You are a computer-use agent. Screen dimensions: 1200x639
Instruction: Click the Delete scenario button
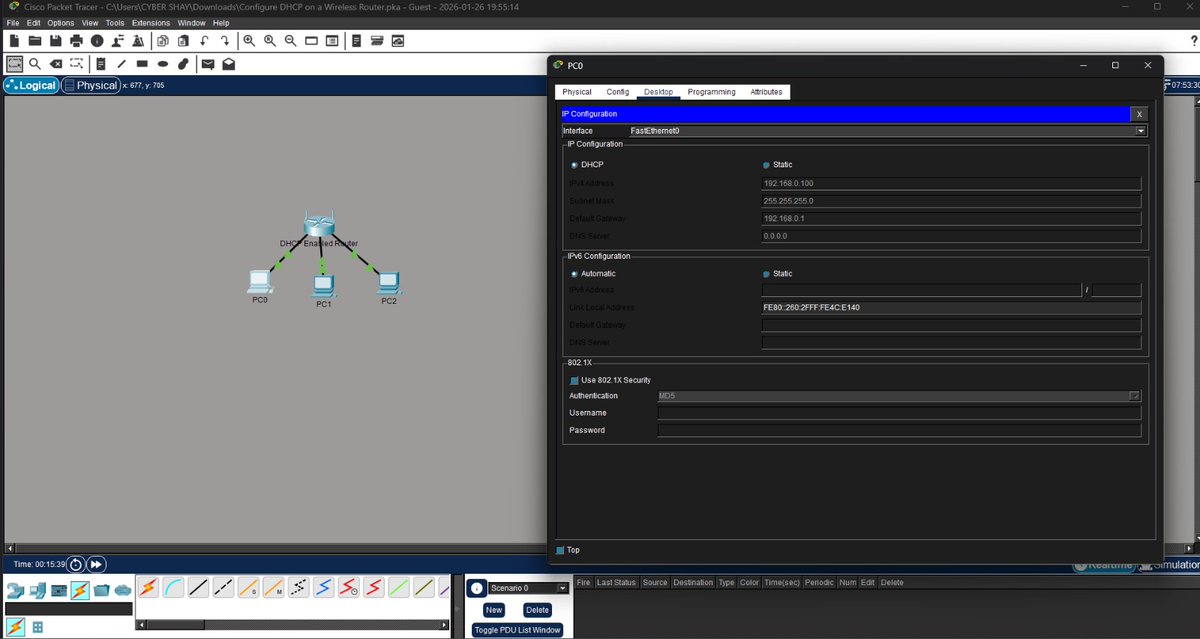point(538,610)
